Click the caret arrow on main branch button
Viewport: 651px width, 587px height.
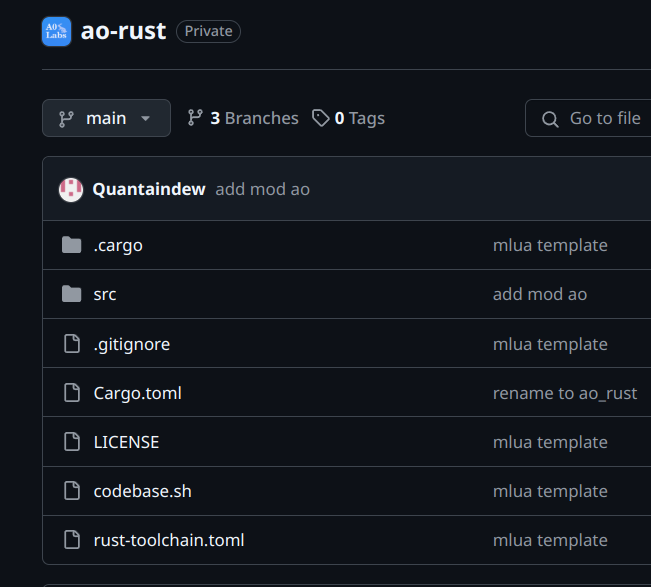point(145,118)
